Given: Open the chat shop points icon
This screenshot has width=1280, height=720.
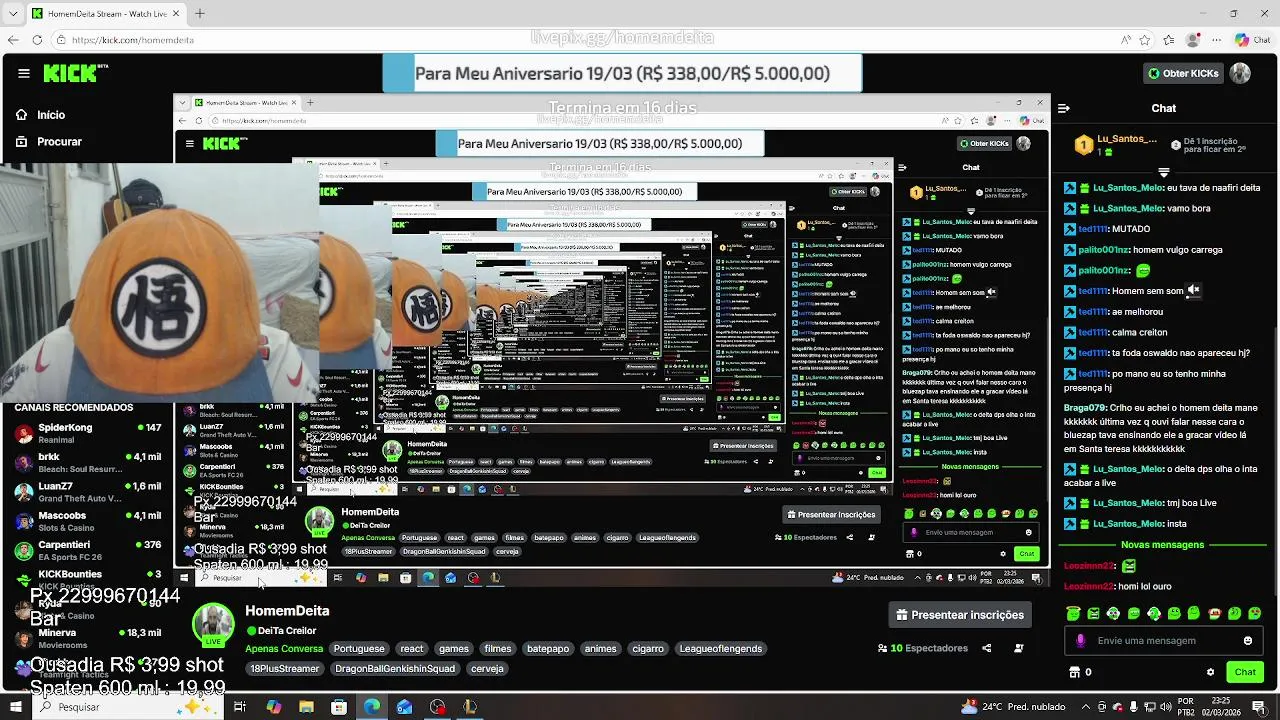Looking at the screenshot, I should (1075, 672).
